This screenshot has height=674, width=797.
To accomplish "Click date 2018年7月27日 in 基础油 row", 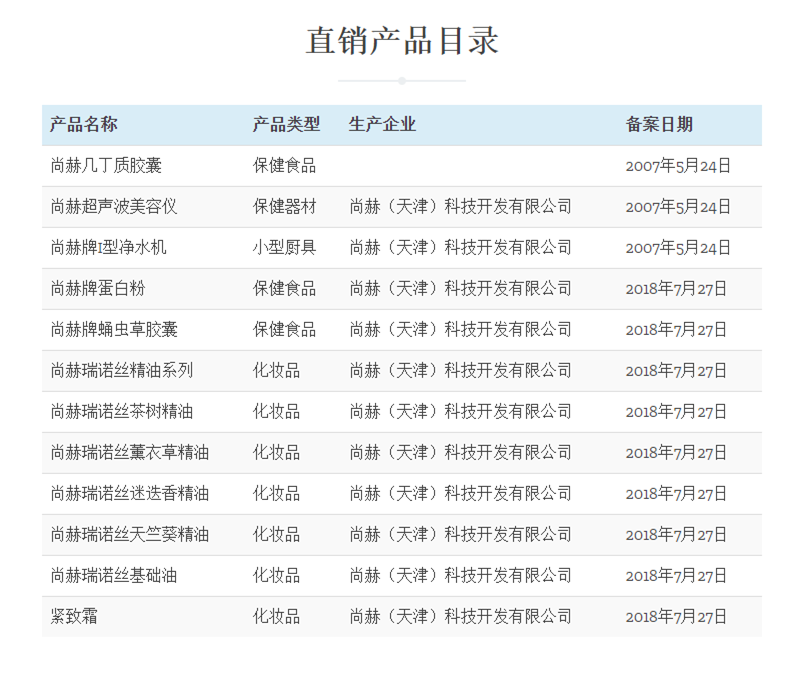I will 676,576.
